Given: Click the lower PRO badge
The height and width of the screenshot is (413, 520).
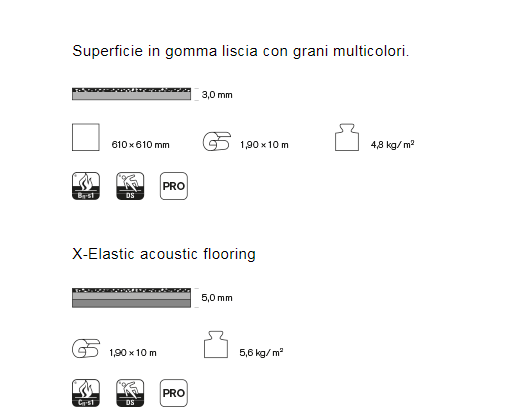Looking at the screenshot, I should click(x=174, y=393).
